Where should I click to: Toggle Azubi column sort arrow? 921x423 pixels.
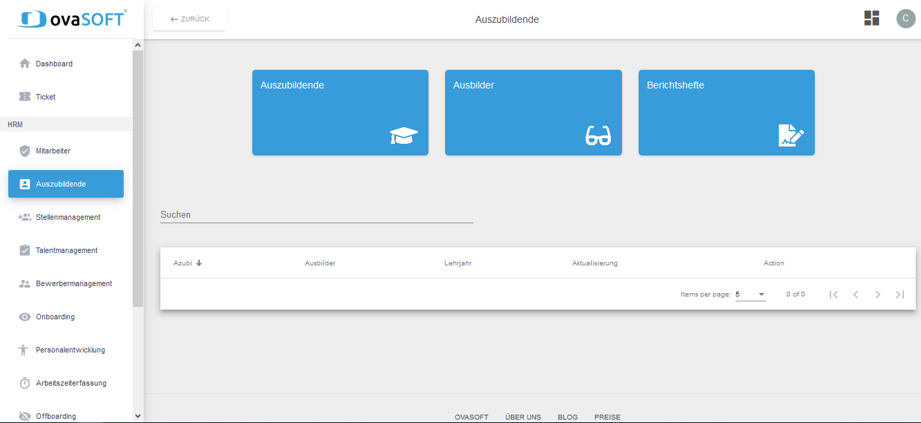click(x=199, y=263)
